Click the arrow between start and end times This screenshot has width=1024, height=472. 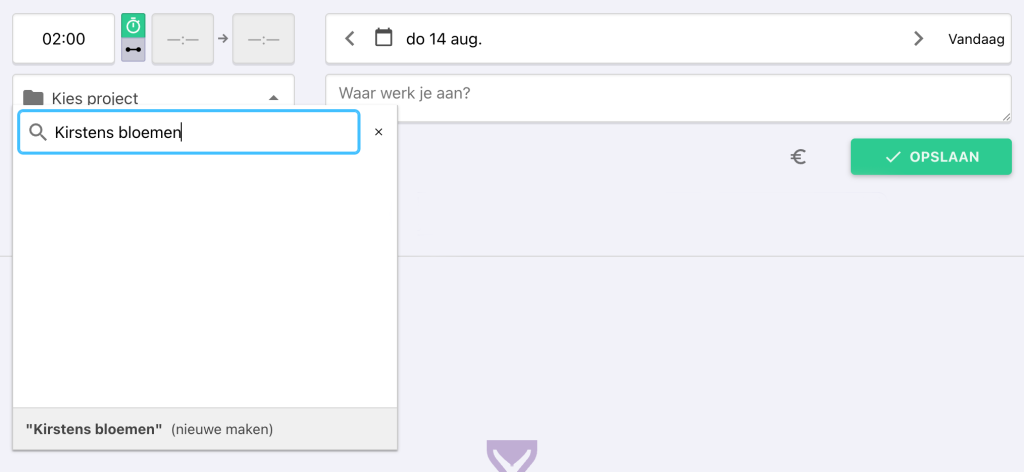tap(223, 39)
